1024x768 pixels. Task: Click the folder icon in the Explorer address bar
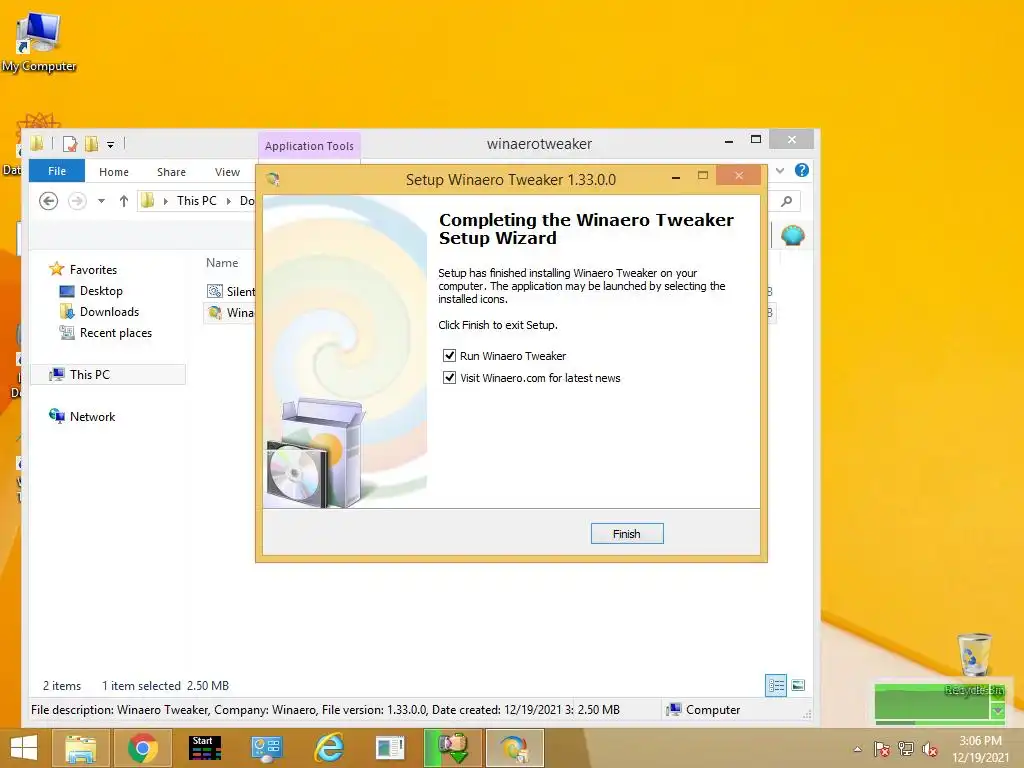(x=148, y=200)
